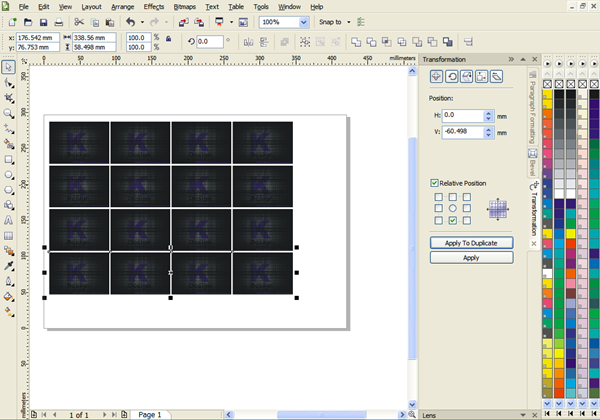This screenshot has width=600, height=420.
Task: Click the Export icon
Action: point(199,22)
